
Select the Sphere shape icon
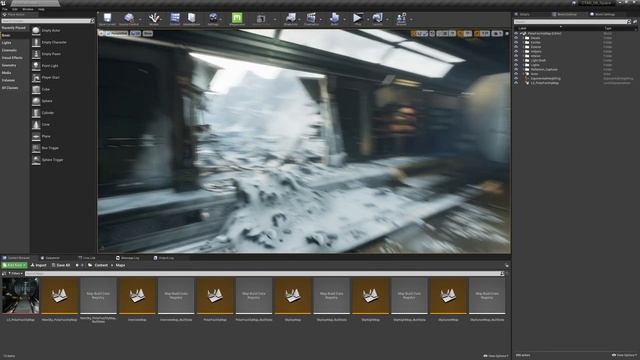(x=36, y=101)
